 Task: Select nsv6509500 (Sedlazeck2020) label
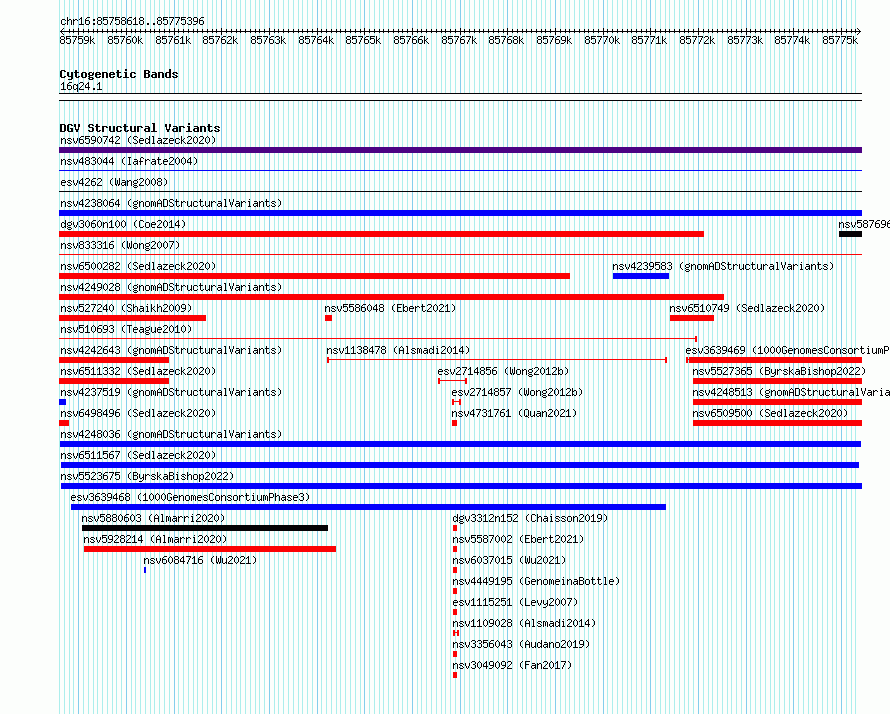(x=770, y=413)
